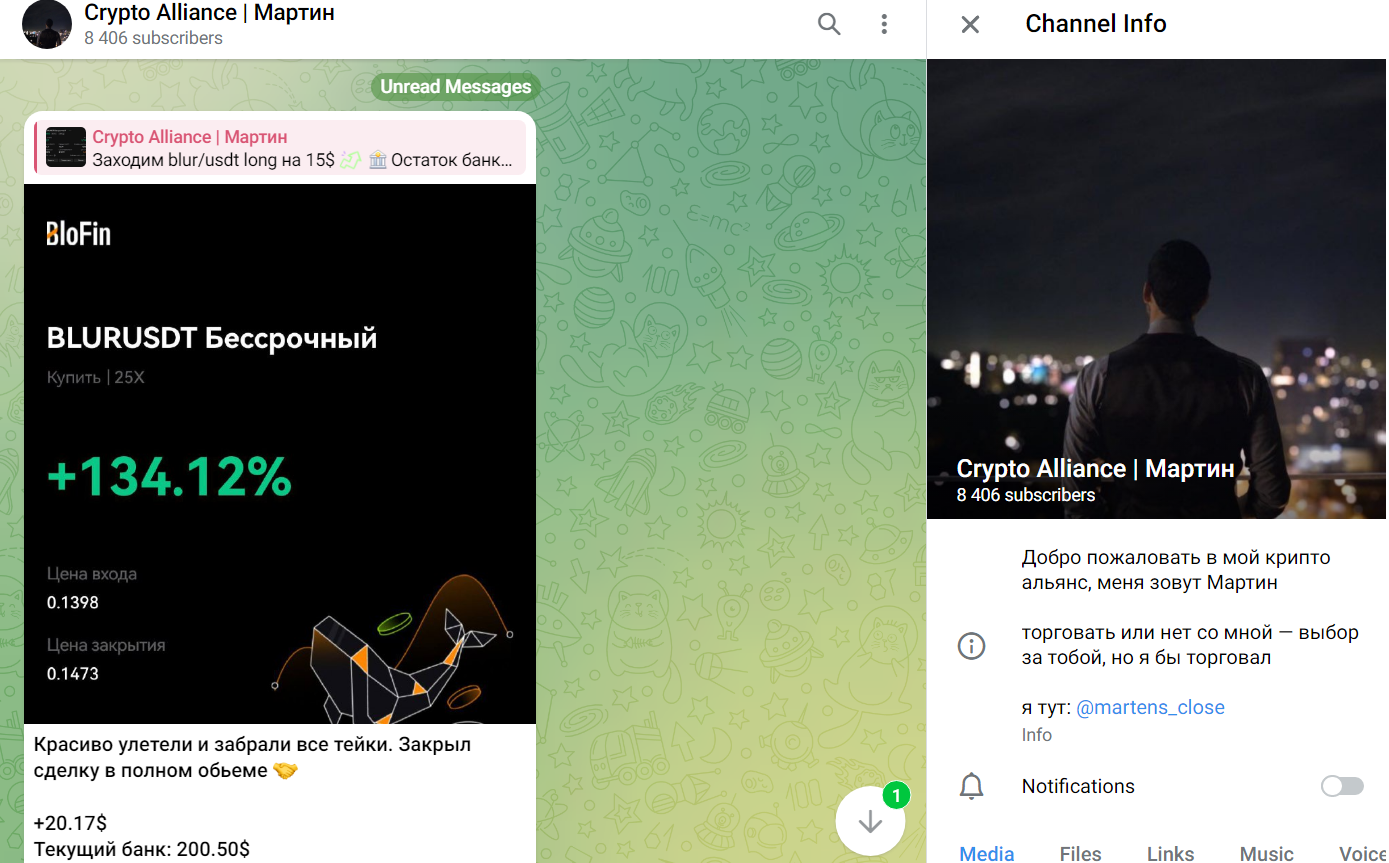1389x863 pixels.
Task: Click the Unread Messages label
Action: pos(455,87)
